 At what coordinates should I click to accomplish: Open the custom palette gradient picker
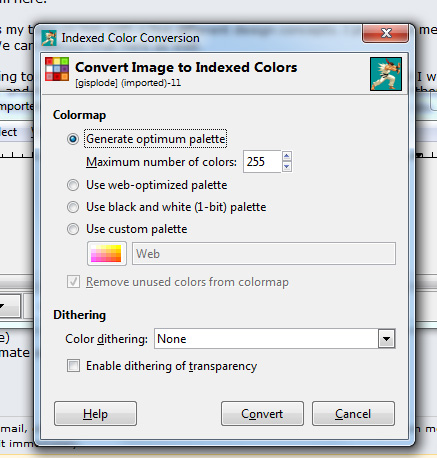click(x=107, y=254)
